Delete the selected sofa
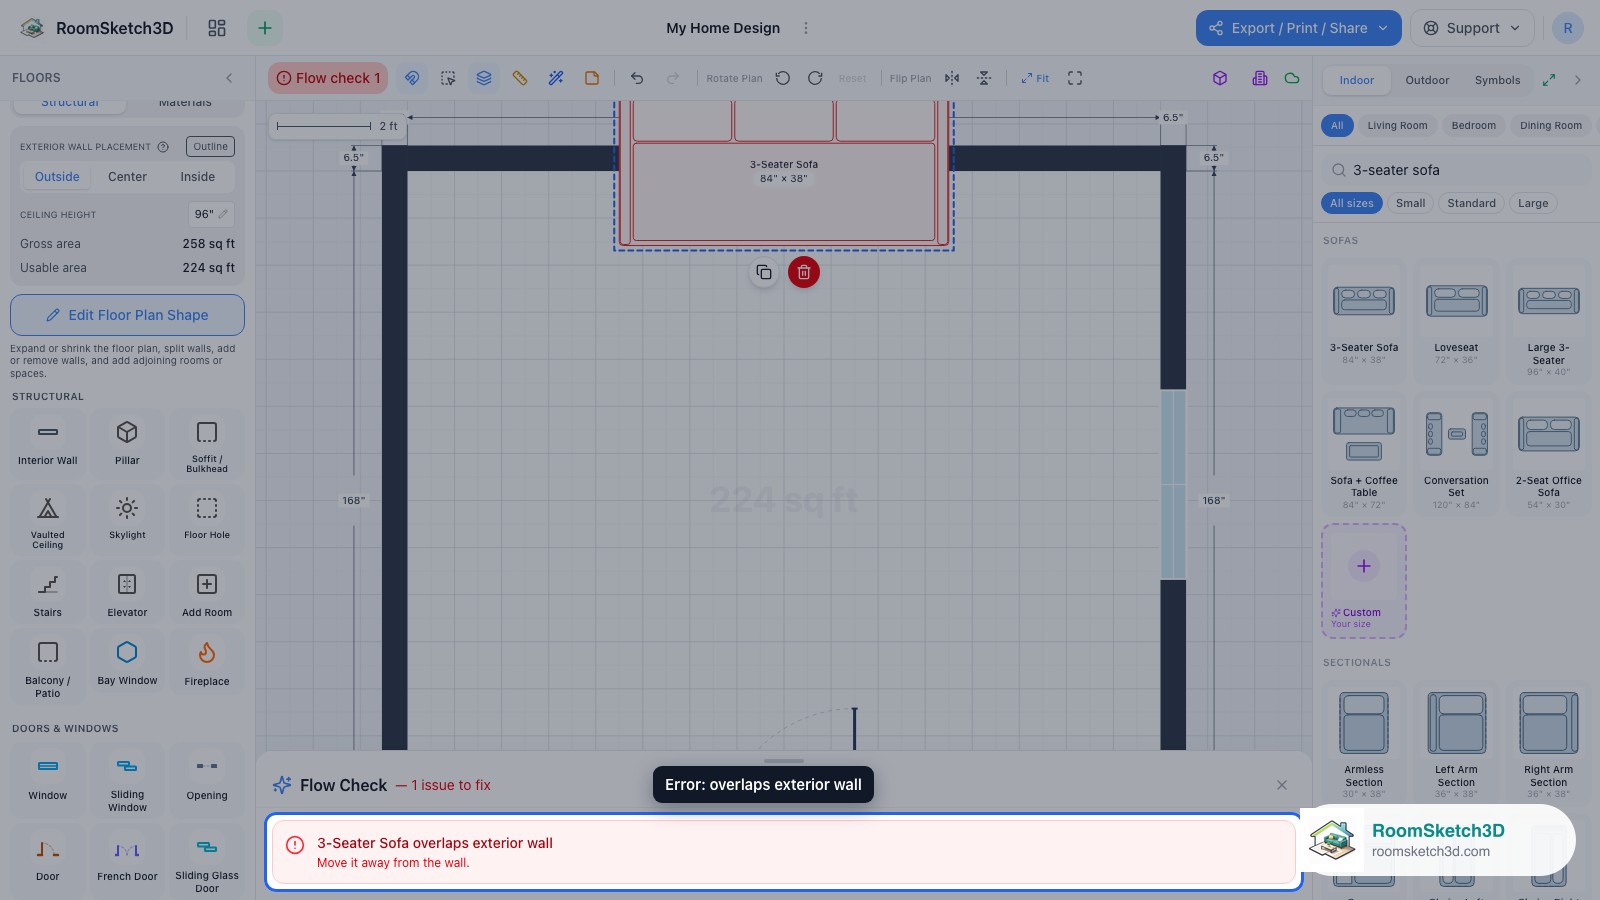 point(804,272)
